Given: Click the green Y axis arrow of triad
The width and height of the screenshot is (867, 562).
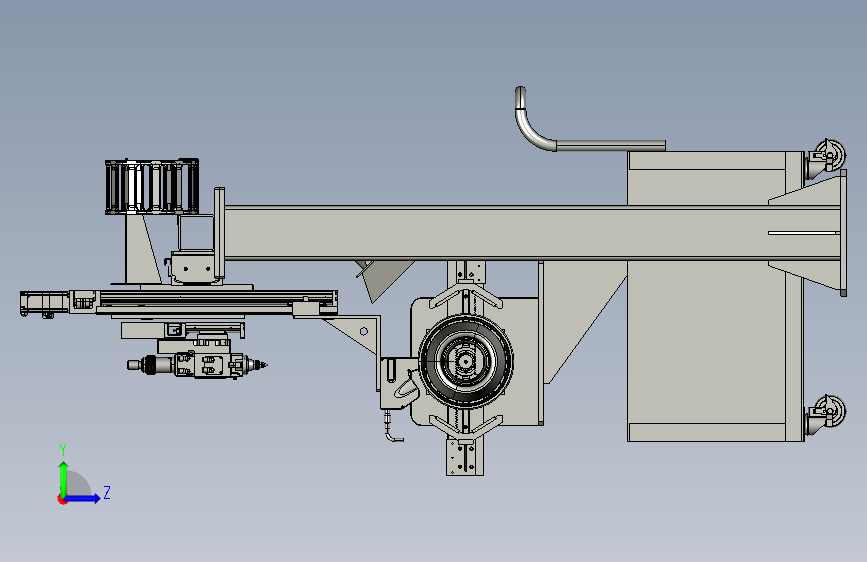Looking at the screenshot, I should [x=64, y=478].
